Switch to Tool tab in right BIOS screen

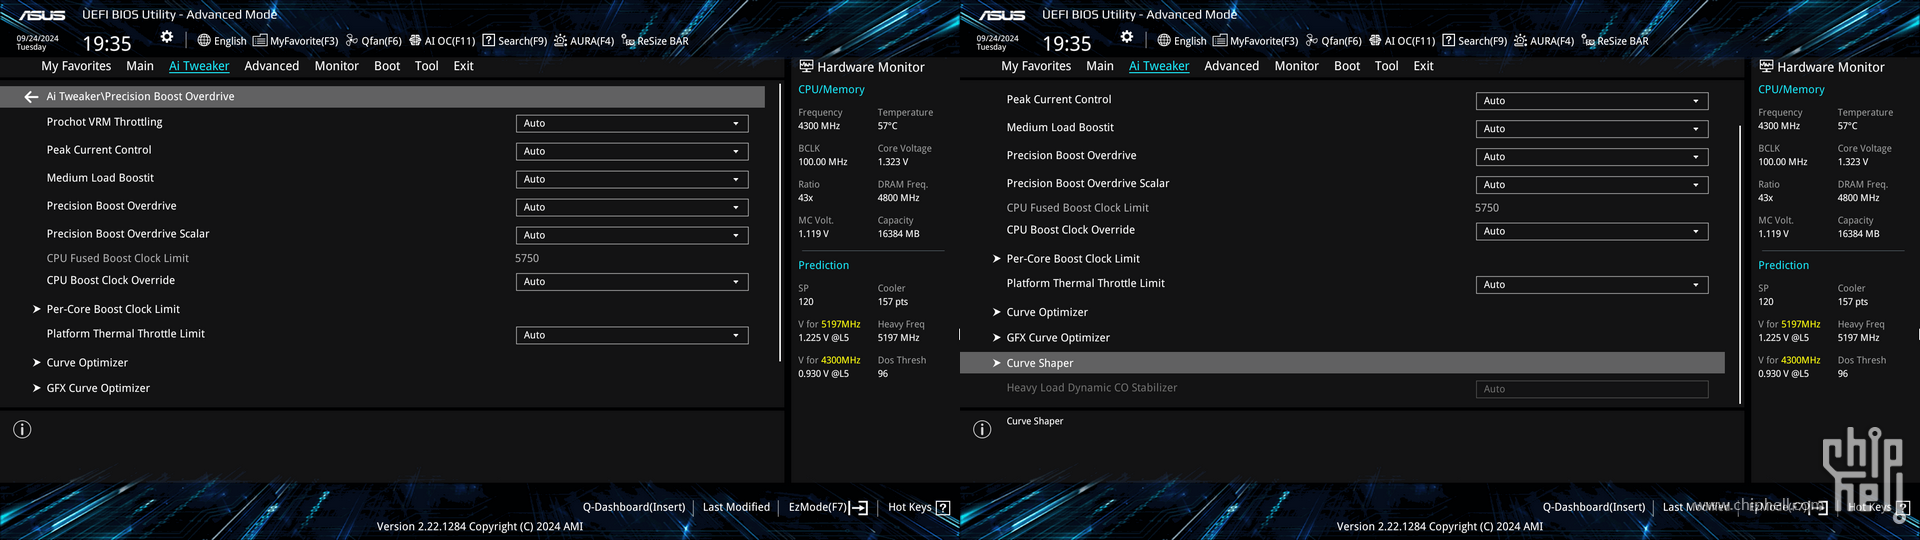click(1387, 66)
